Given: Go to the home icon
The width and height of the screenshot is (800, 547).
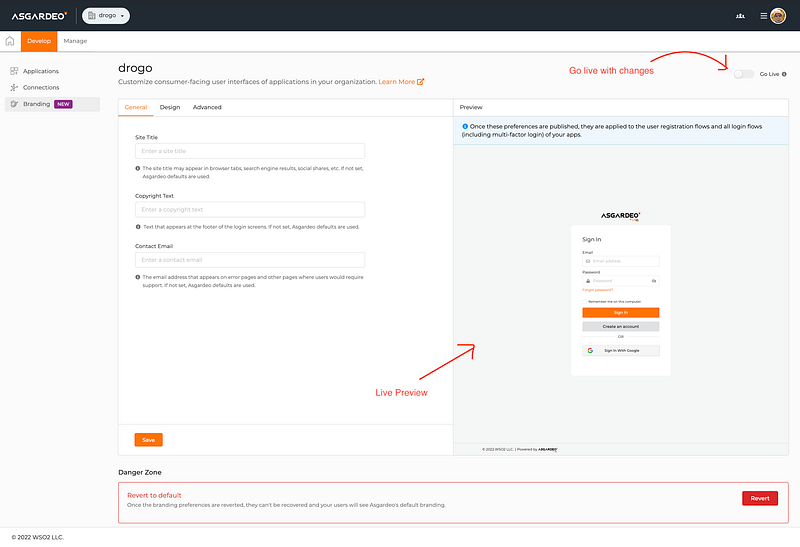Looking at the screenshot, I should tap(10, 41).
